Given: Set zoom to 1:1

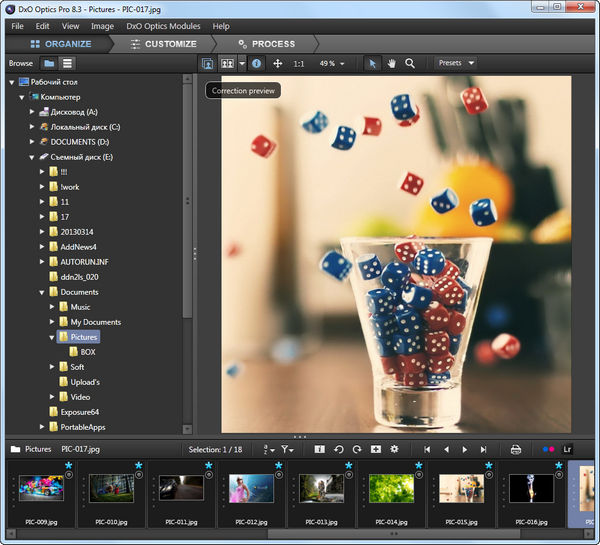Looking at the screenshot, I should (299, 63).
